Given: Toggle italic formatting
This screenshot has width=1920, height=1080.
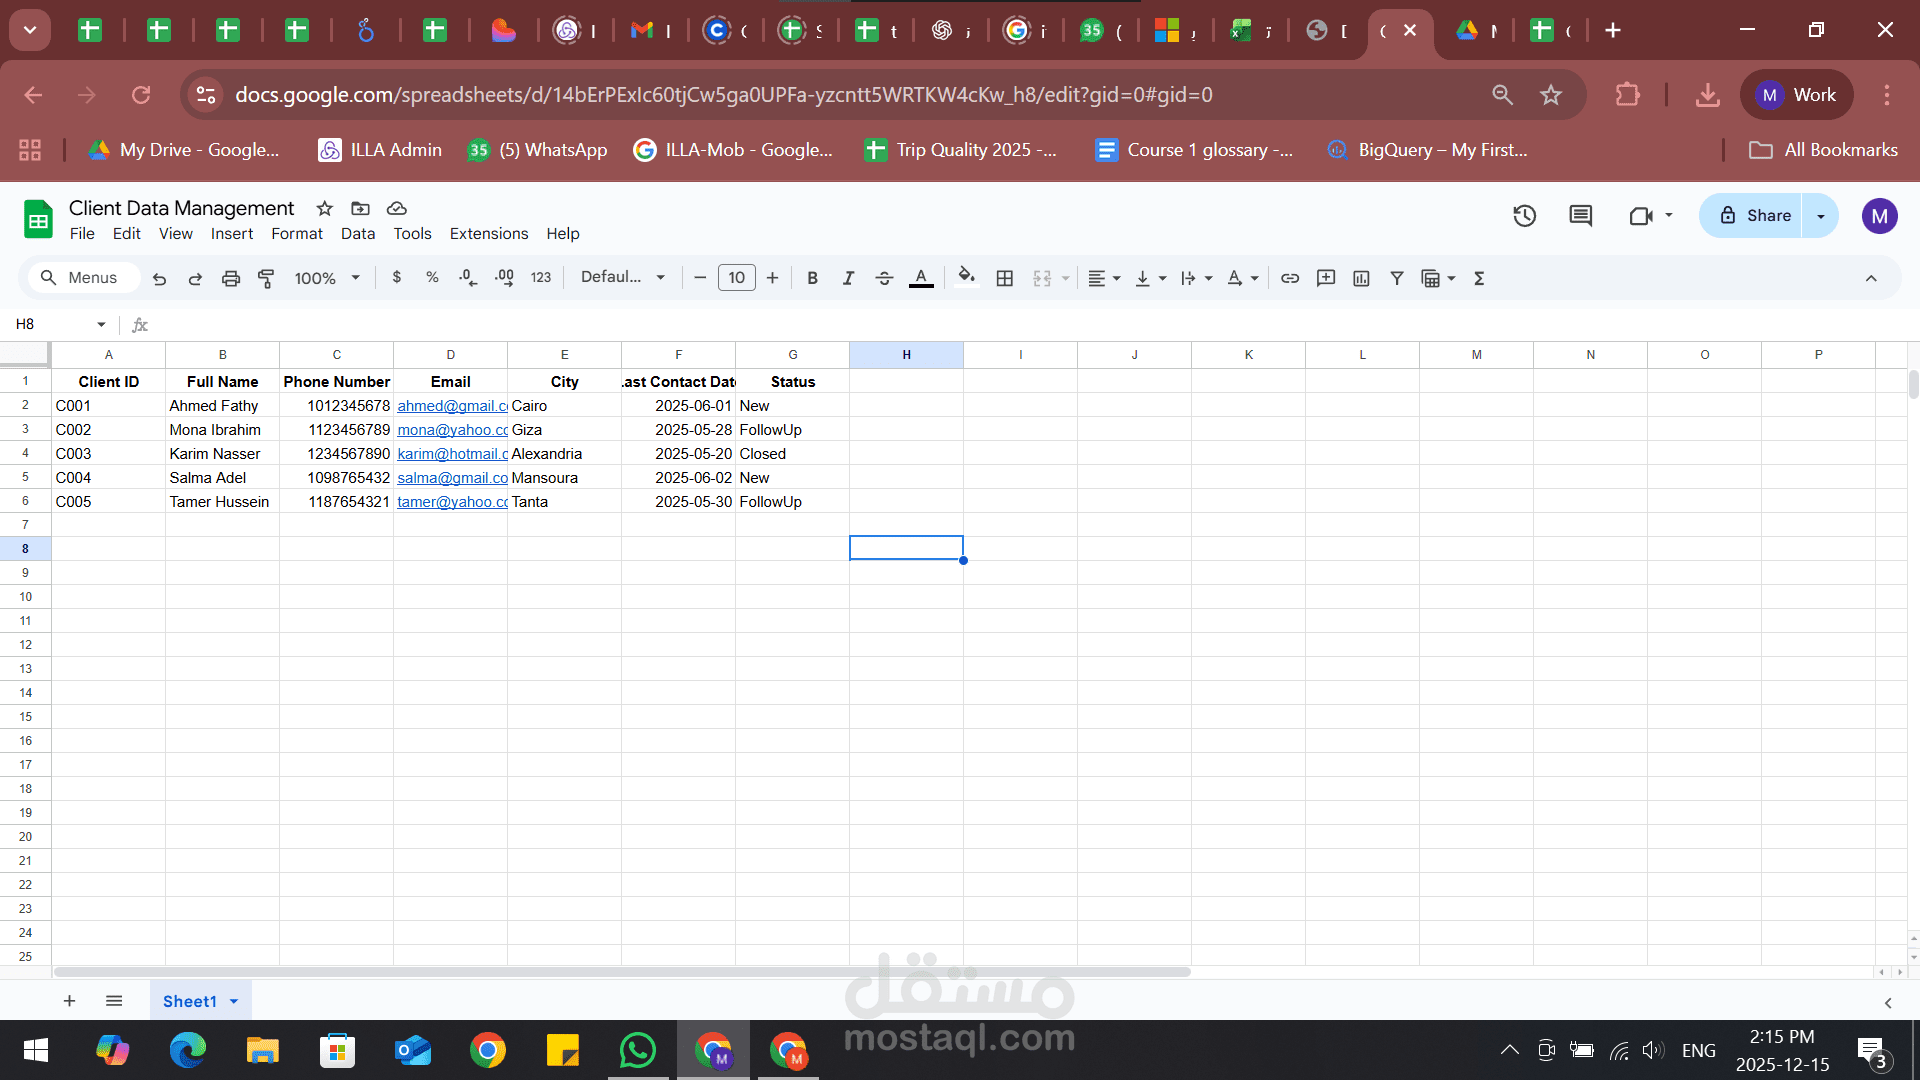Looking at the screenshot, I should 848,278.
